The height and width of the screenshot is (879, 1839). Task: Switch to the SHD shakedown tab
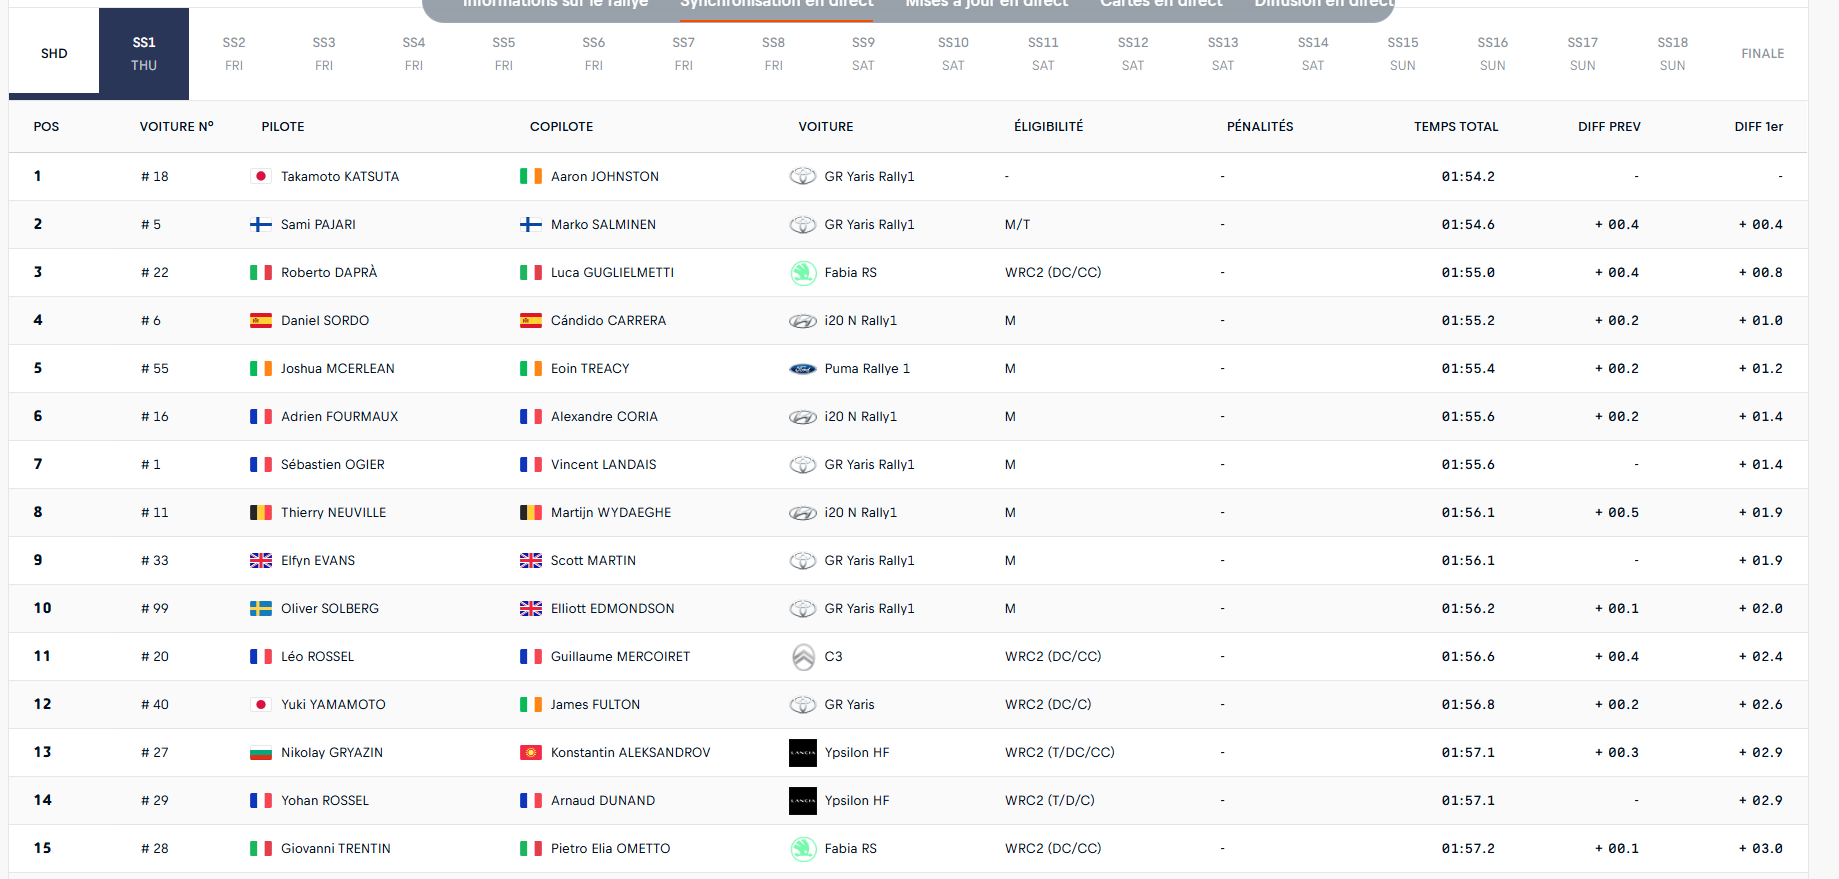(x=54, y=54)
